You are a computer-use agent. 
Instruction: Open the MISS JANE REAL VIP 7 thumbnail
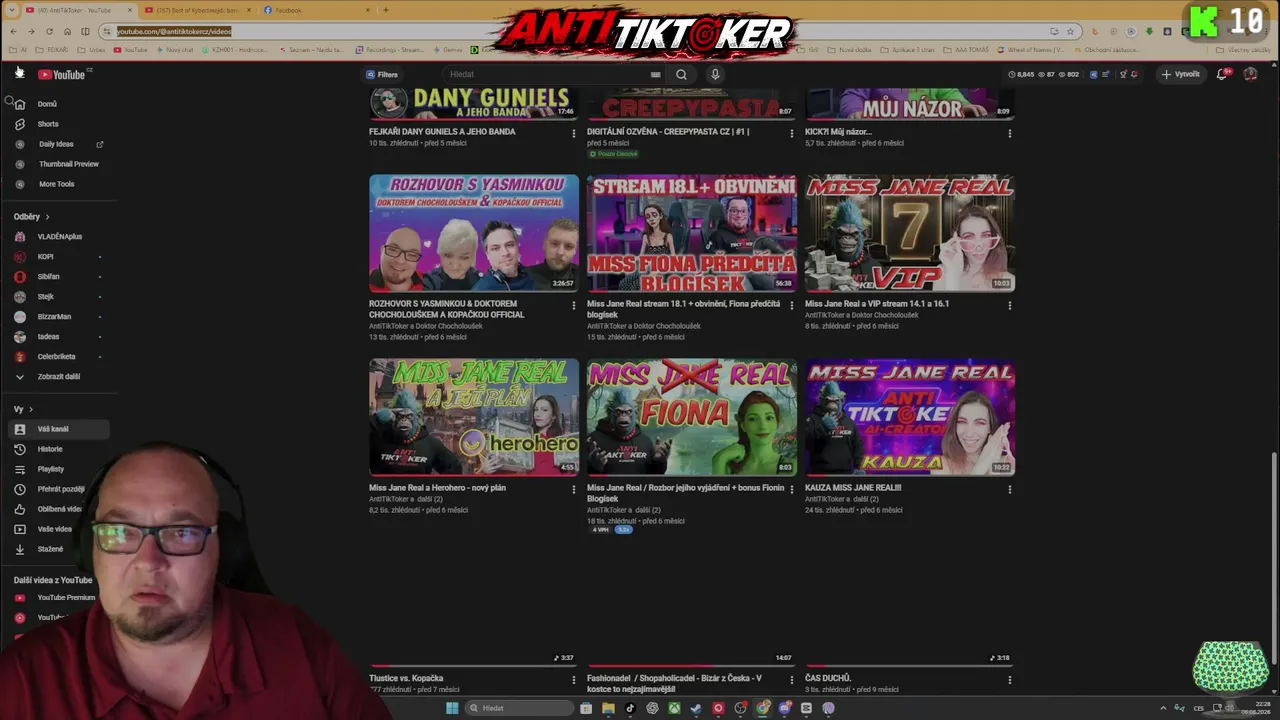(x=910, y=233)
